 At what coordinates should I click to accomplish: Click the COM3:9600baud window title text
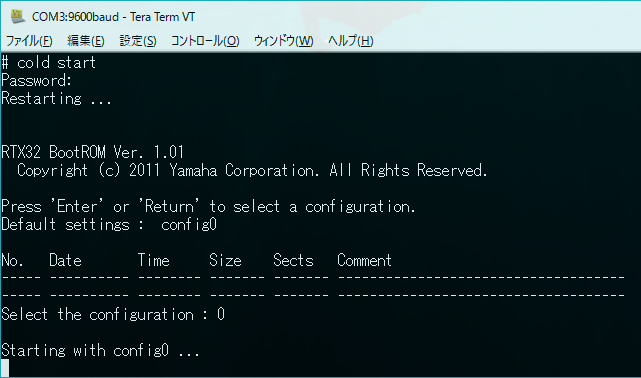click(113, 17)
